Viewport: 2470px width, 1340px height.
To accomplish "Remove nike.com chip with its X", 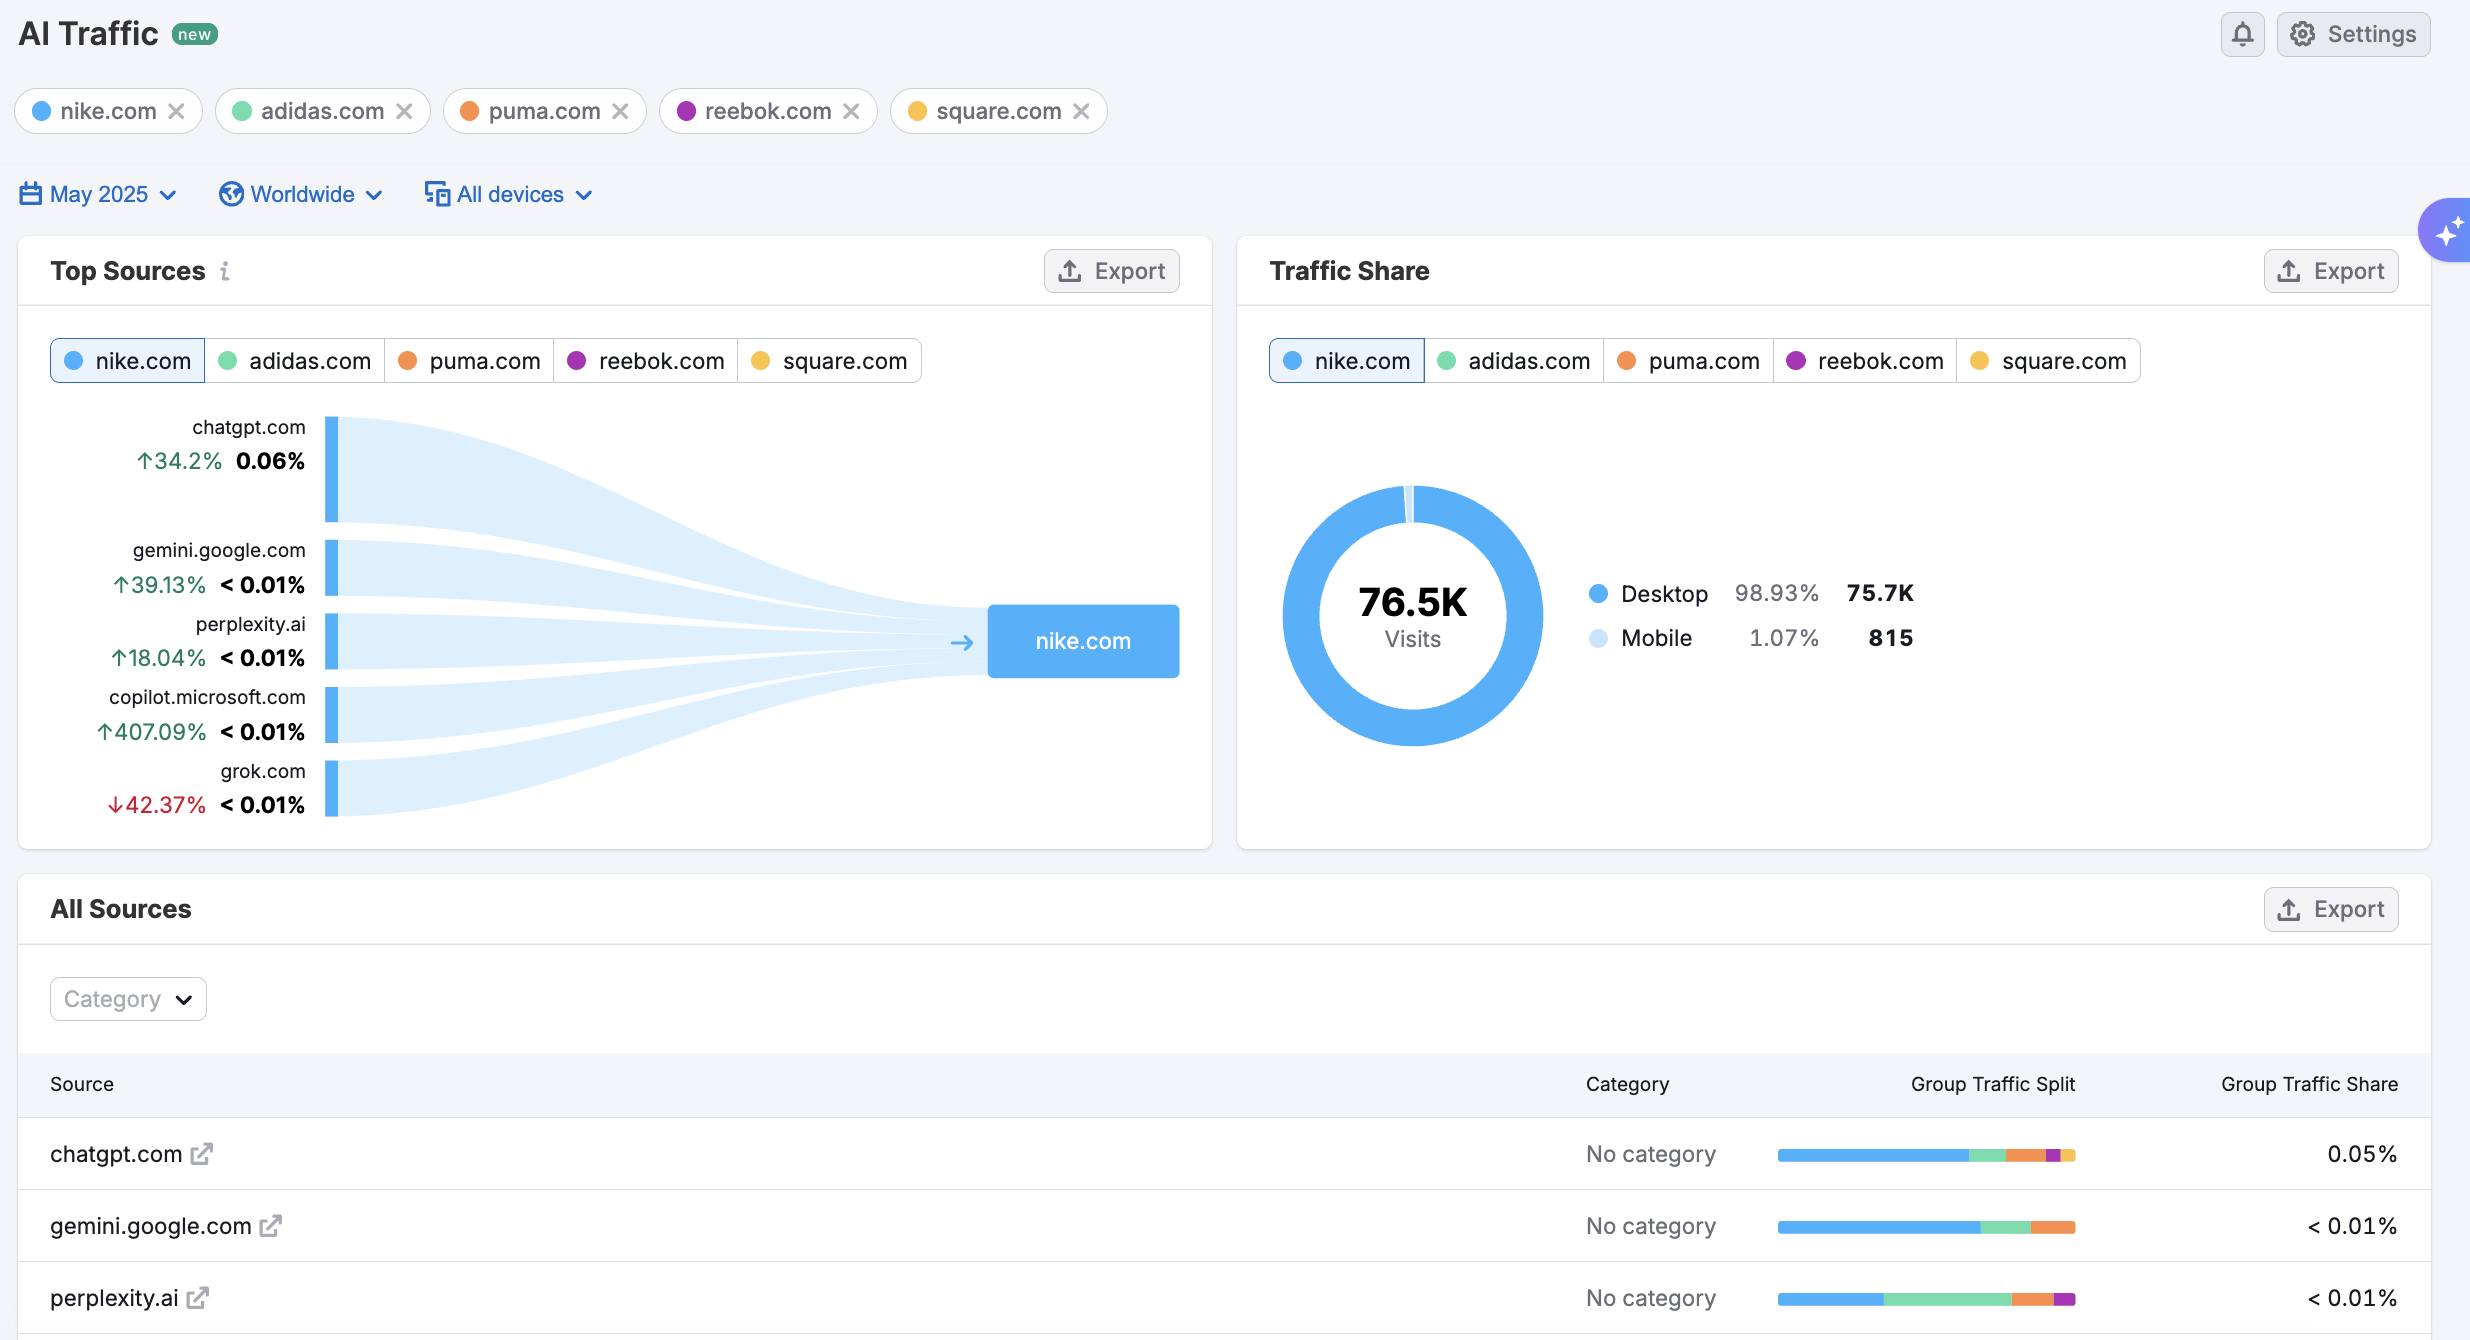I will pos(177,111).
